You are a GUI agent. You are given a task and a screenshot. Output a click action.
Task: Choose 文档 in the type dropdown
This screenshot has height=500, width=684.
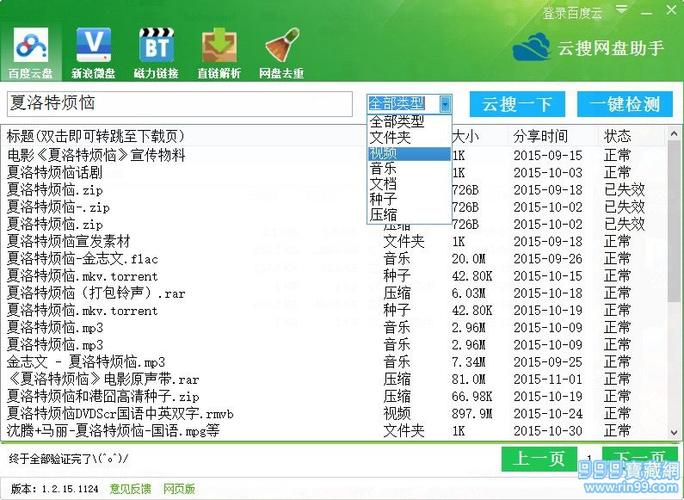tap(409, 184)
